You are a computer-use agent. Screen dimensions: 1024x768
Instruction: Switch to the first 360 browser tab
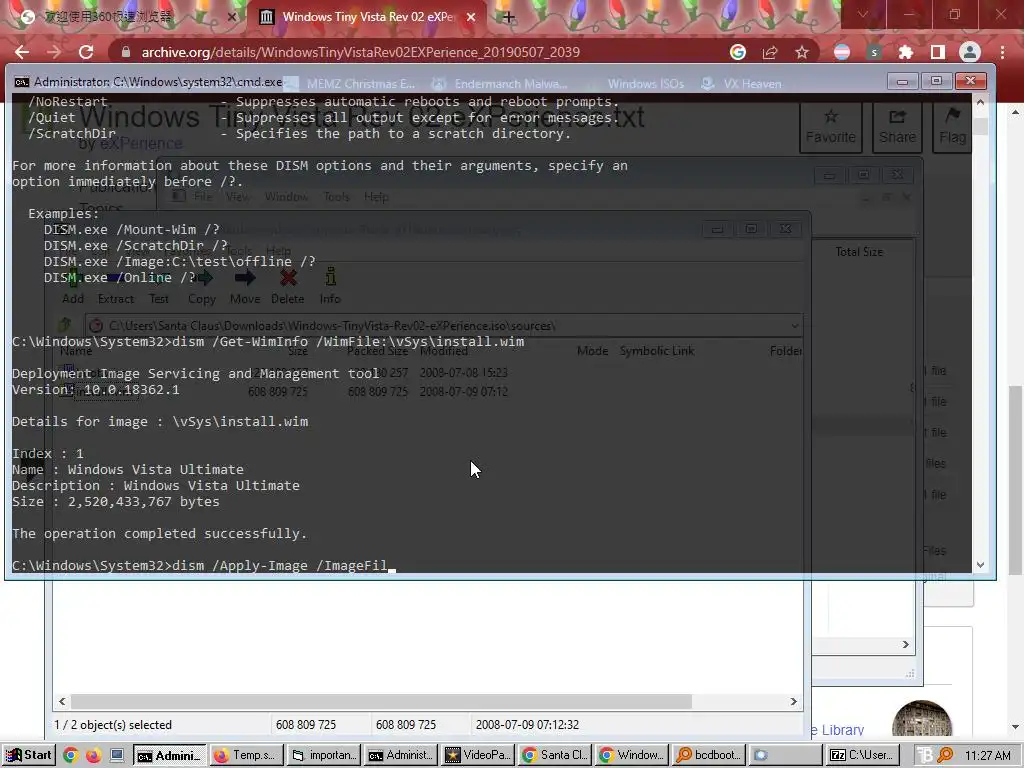pyautogui.click(x=124, y=17)
